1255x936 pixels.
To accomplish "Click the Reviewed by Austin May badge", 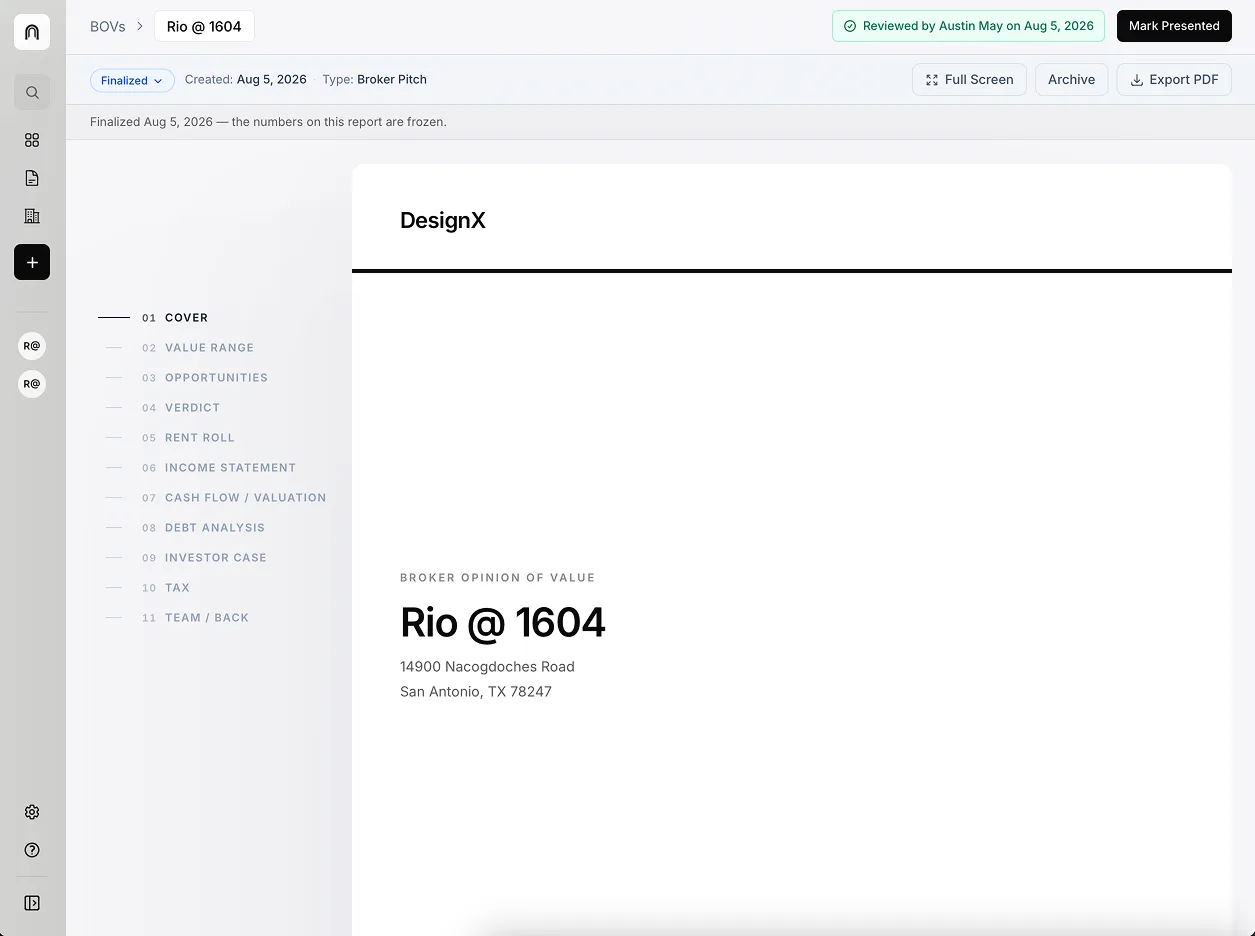I will point(968,26).
